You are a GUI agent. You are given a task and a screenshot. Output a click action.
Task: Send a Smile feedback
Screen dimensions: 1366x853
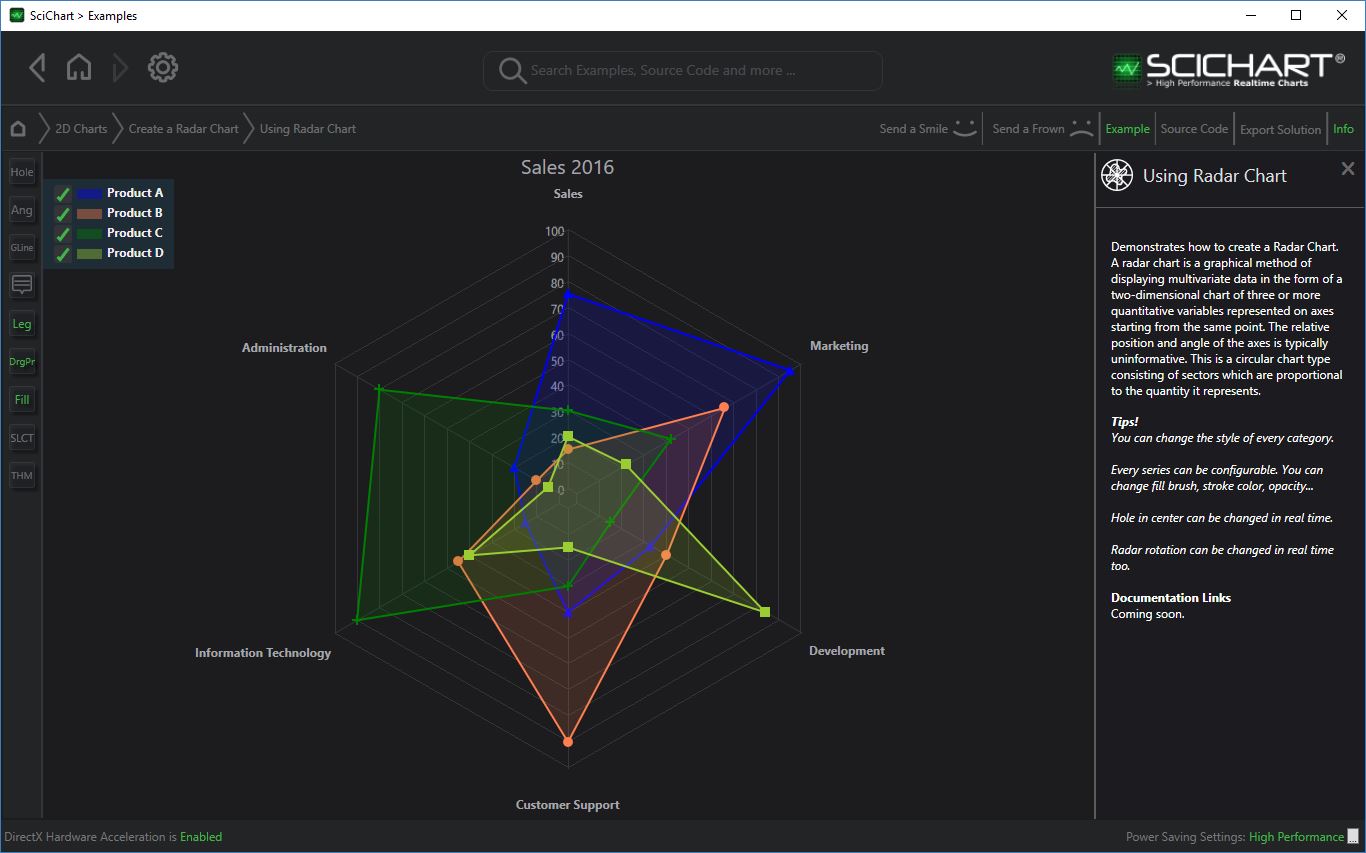(928, 128)
